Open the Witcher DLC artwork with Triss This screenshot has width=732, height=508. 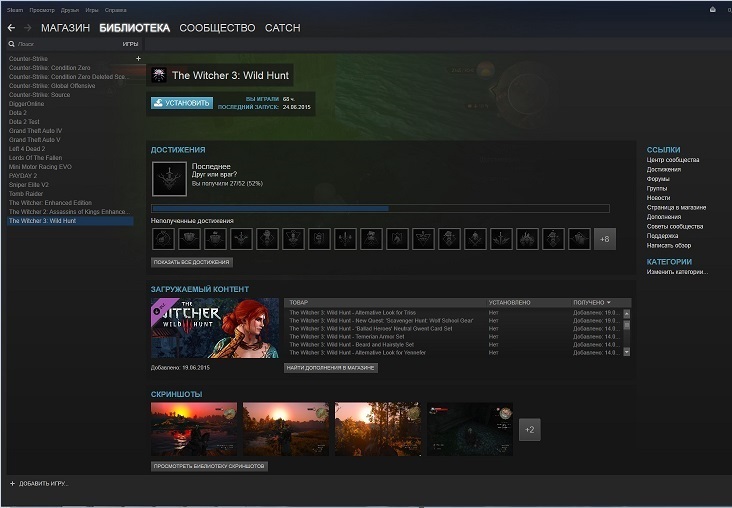(215, 328)
